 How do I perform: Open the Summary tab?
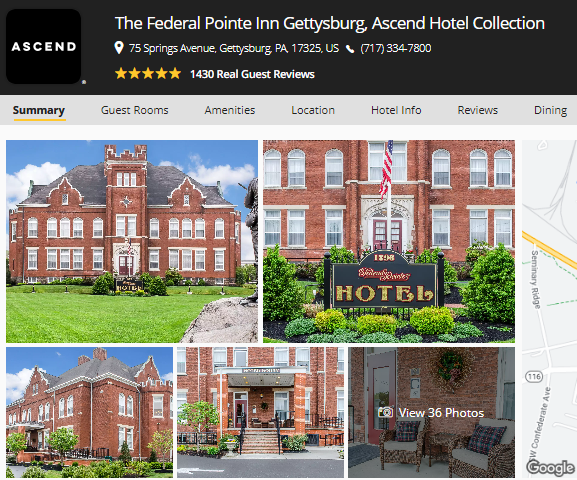coord(39,110)
